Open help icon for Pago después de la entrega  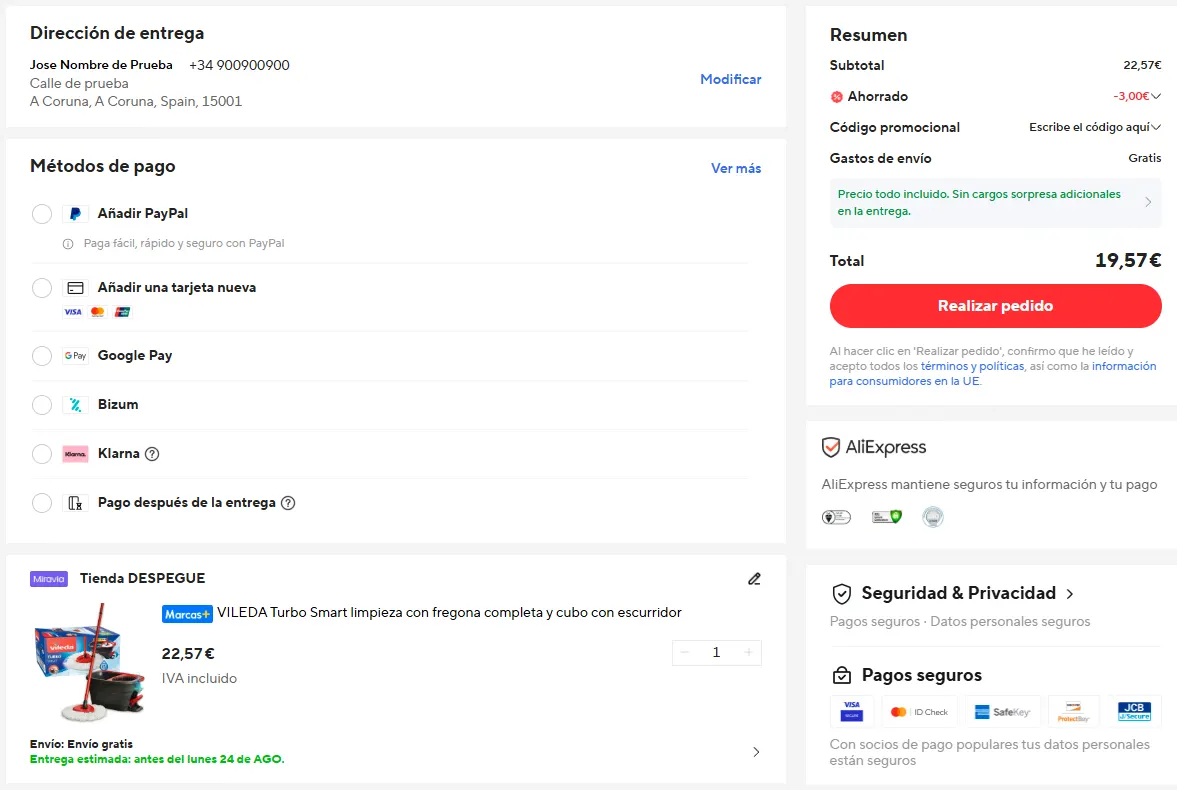pyautogui.click(x=288, y=503)
